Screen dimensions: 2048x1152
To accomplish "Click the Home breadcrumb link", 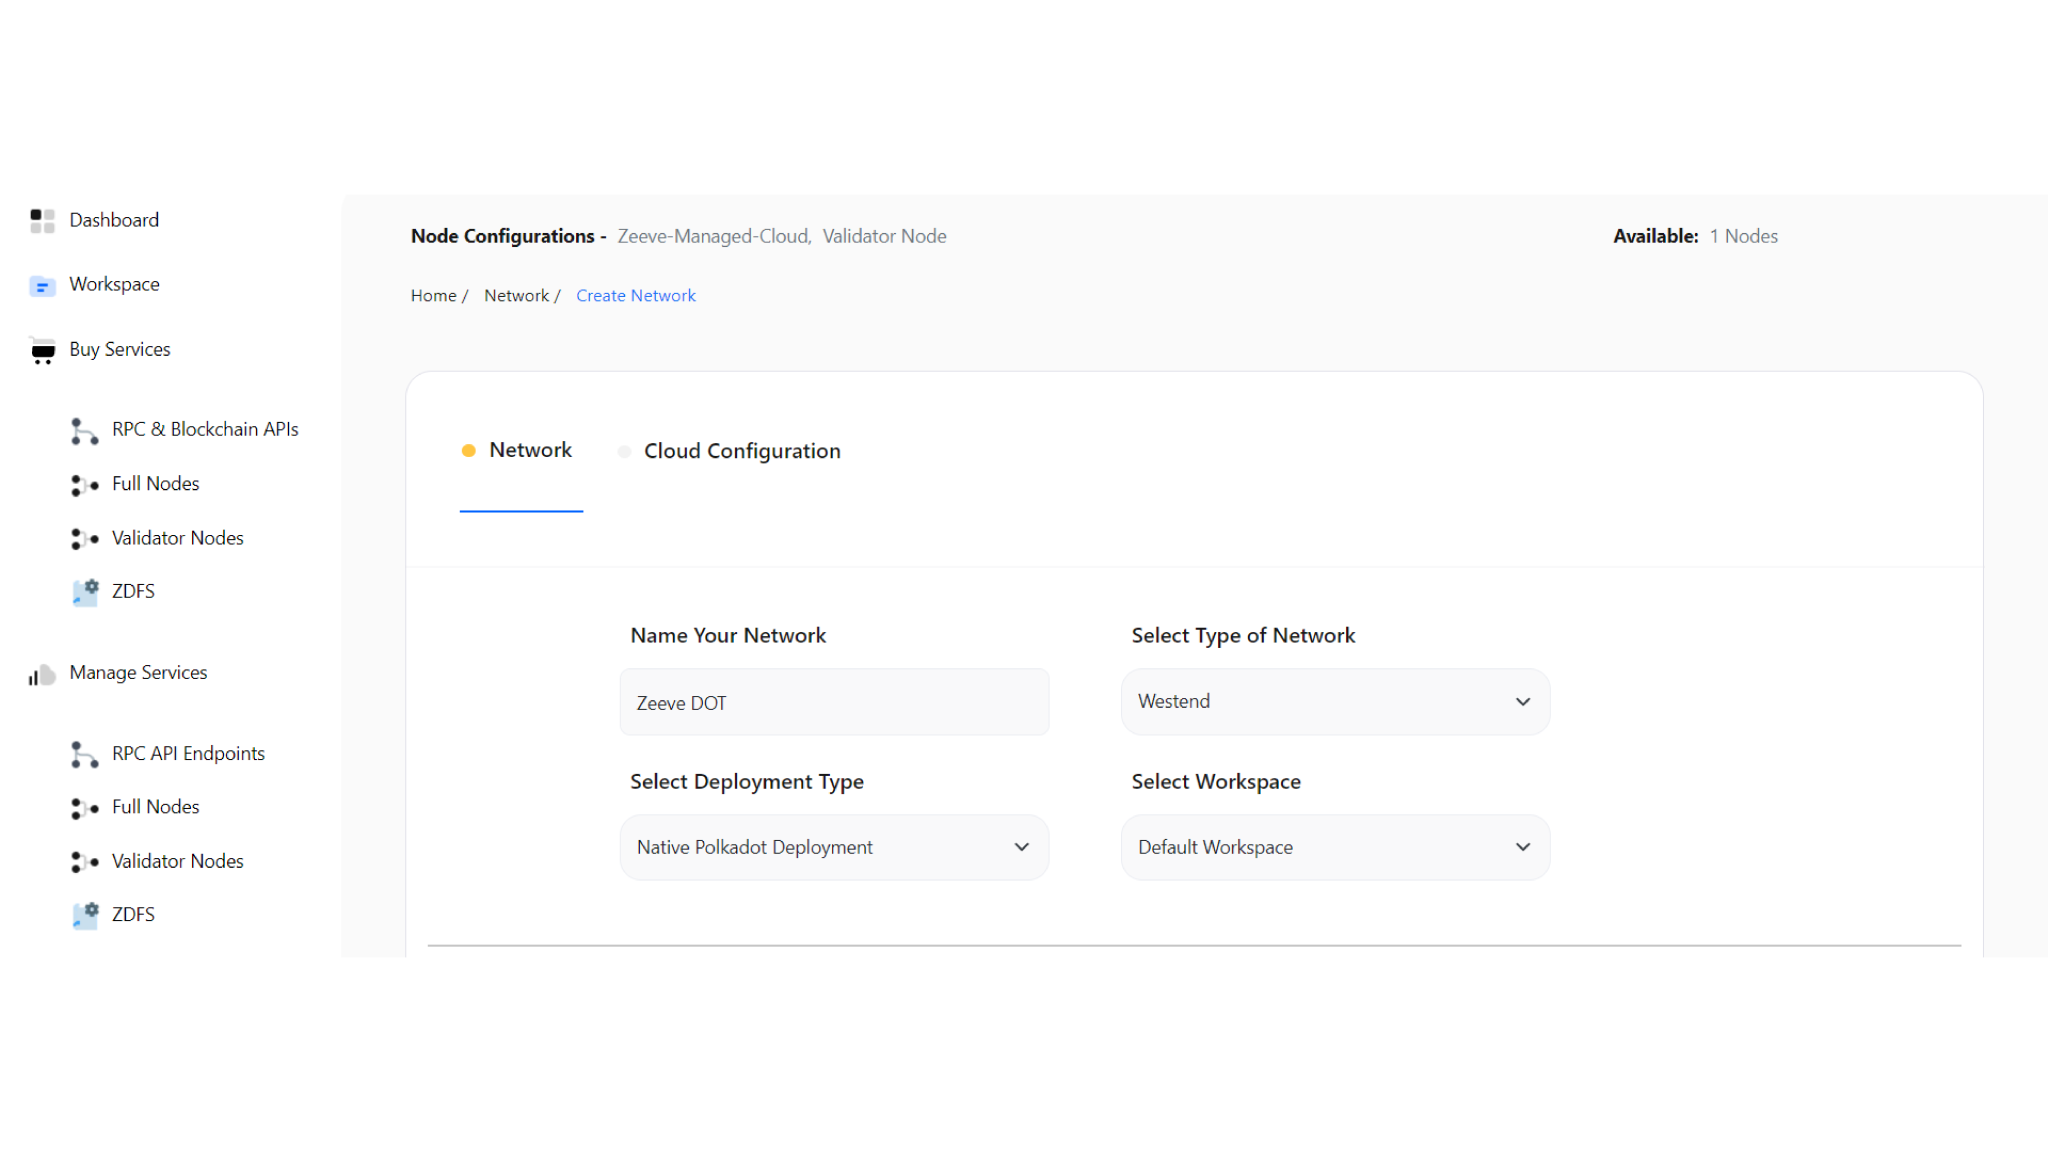I will pyautogui.click(x=432, y=295).
